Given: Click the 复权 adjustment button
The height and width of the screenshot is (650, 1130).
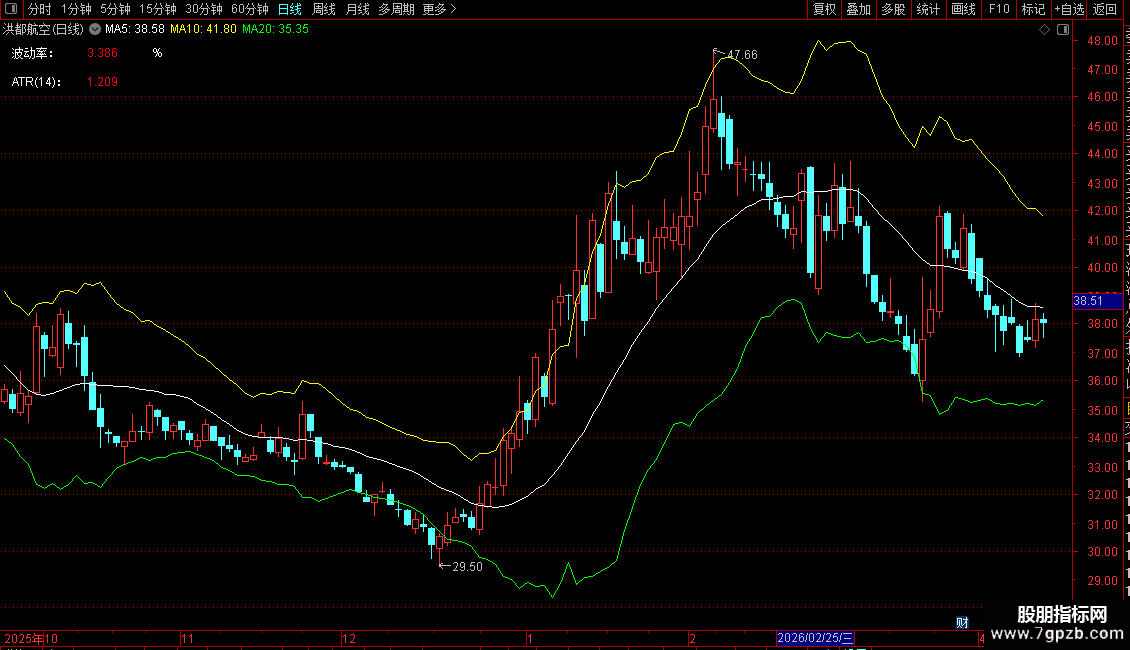Looking at the screenshot, I should pyautogui.click(x=824, y=9).
